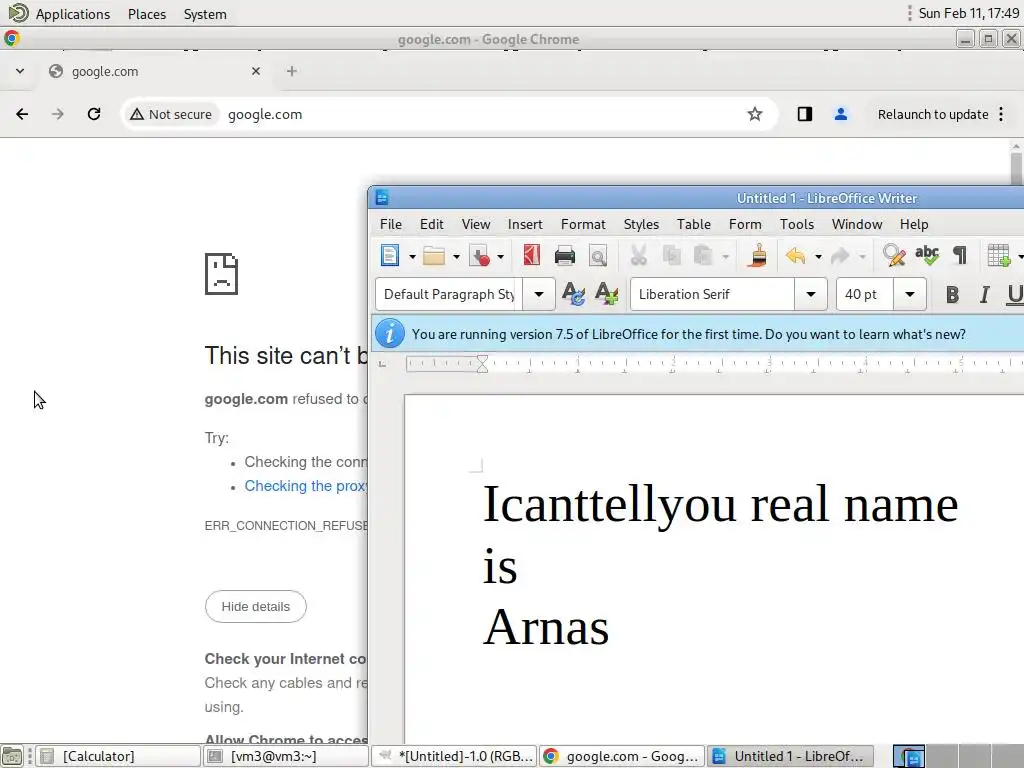Toggle Underline formatting
The image size is (1024, 768).
click(x=1015, y=295)
